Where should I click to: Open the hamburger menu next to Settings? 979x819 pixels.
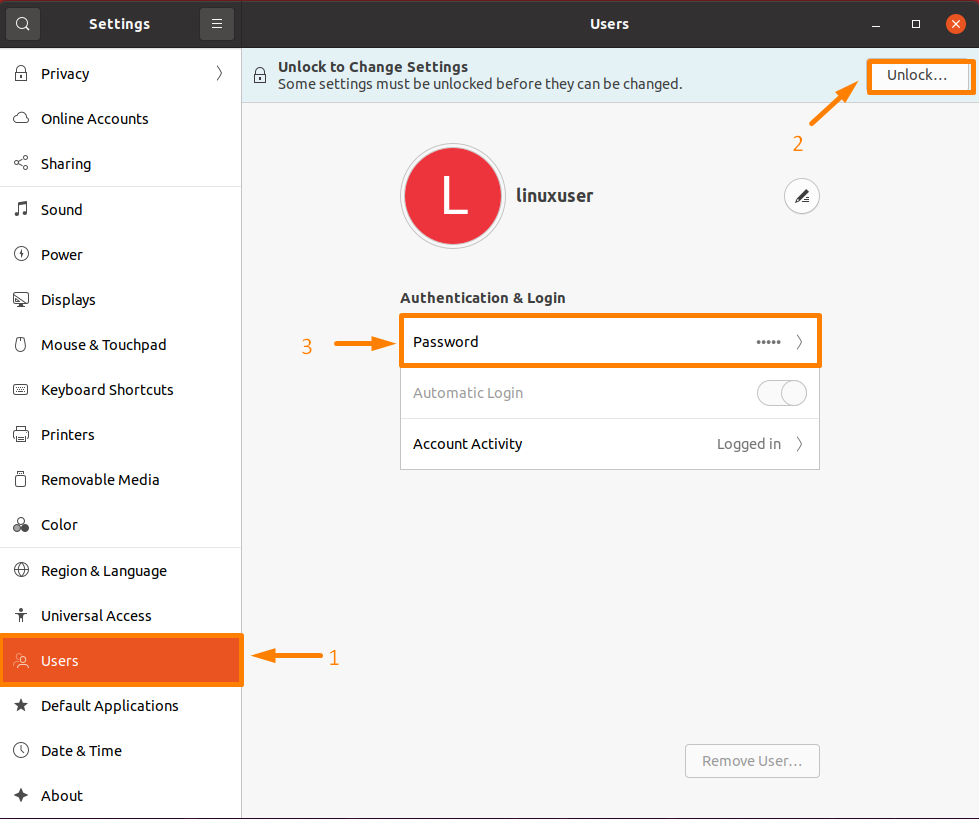point(217,23)
